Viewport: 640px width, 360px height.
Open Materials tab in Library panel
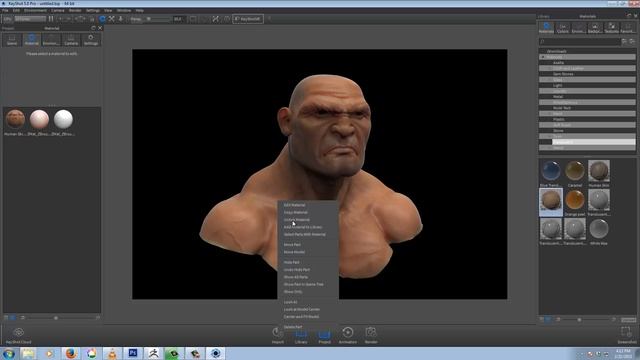546,28
